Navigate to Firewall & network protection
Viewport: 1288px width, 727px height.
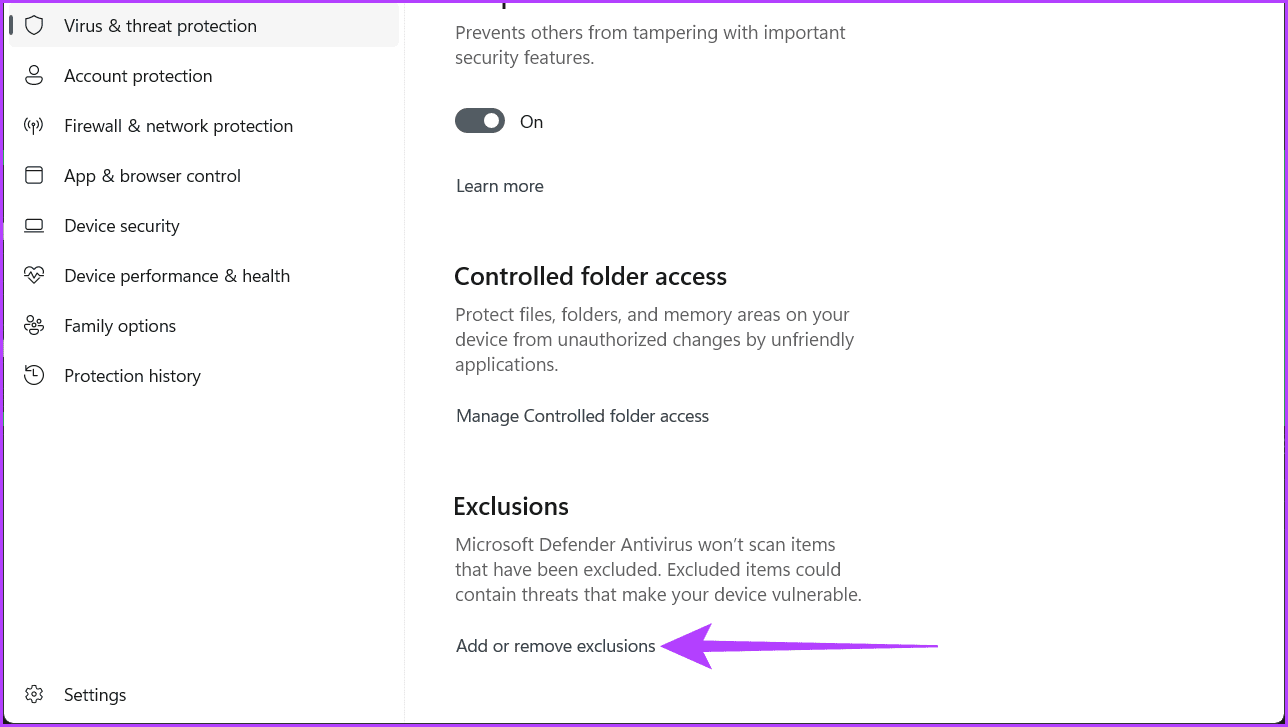(x=178, y=125)
